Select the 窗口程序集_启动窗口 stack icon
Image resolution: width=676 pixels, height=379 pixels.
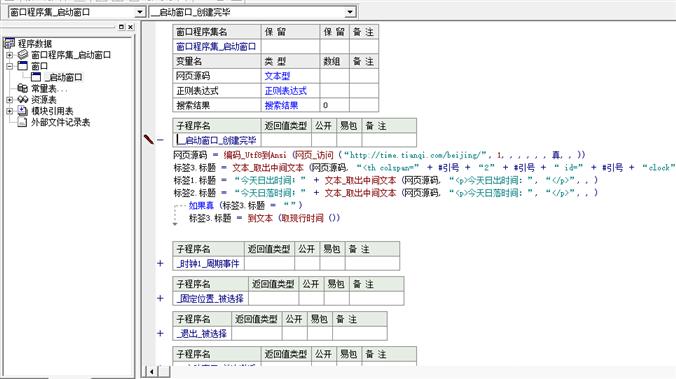click(23, 54)
